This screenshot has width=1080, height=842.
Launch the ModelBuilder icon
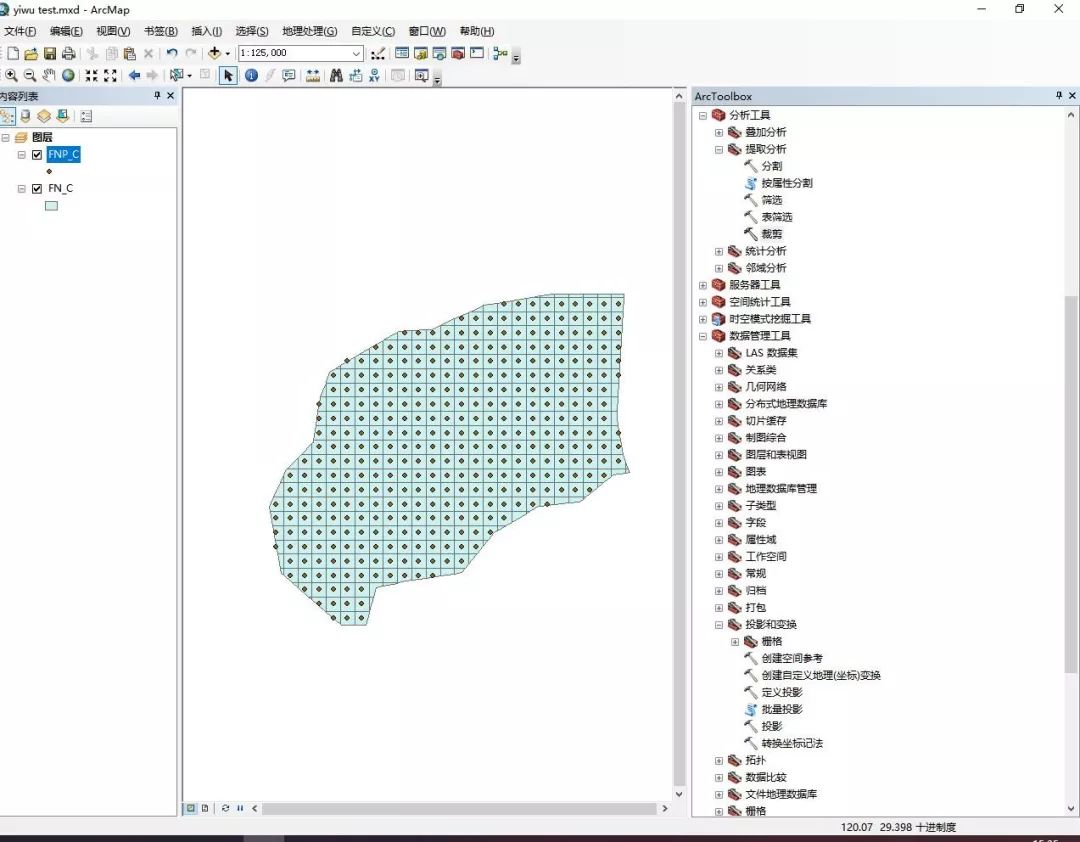click(501, 53)
